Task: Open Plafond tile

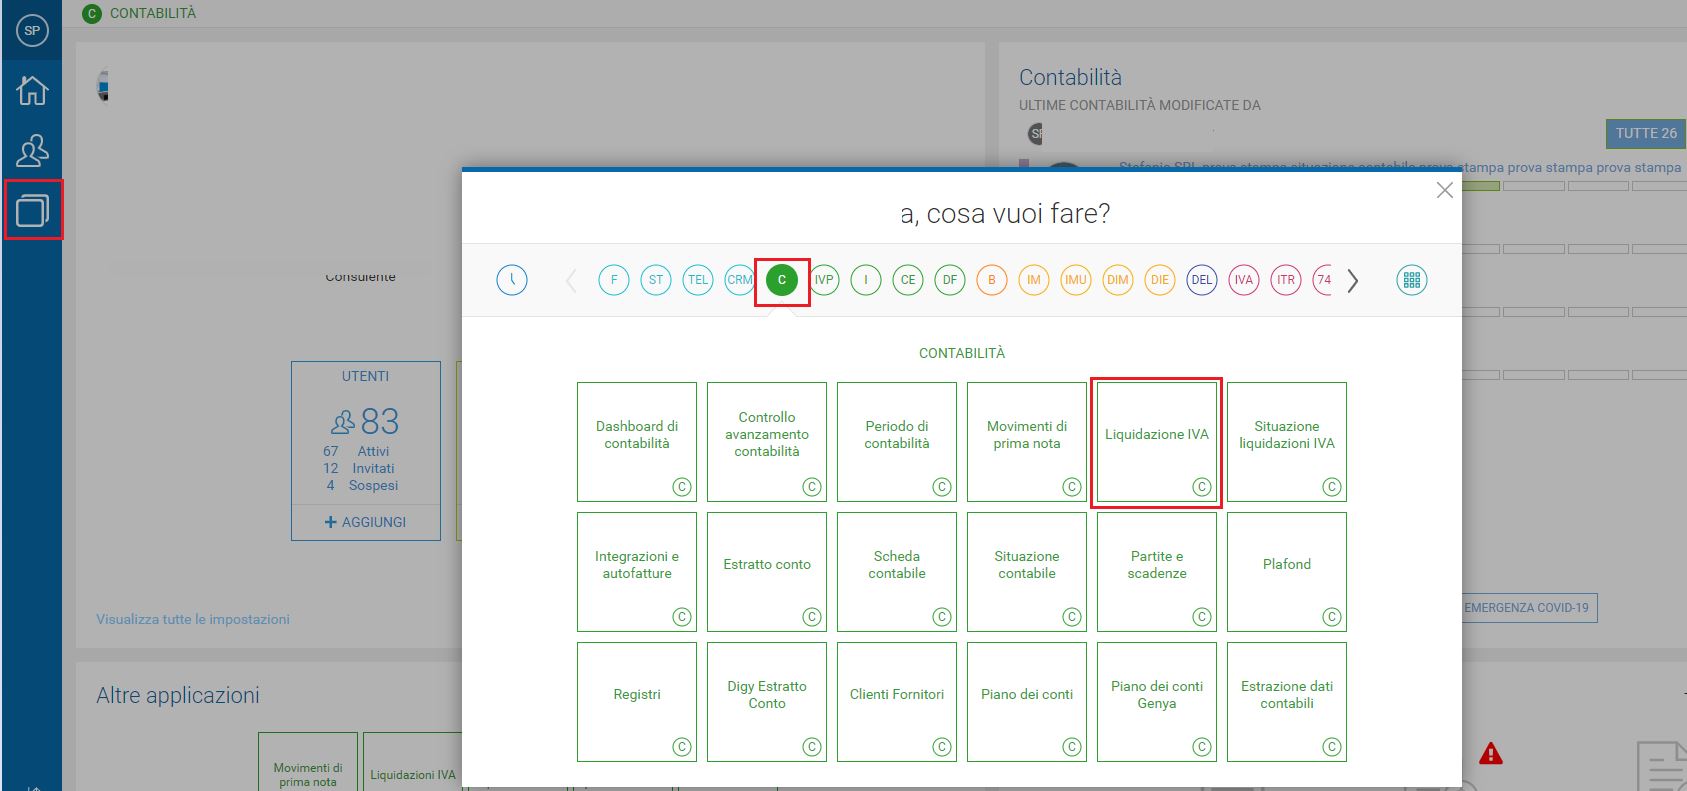Action: pos(1287,572)
